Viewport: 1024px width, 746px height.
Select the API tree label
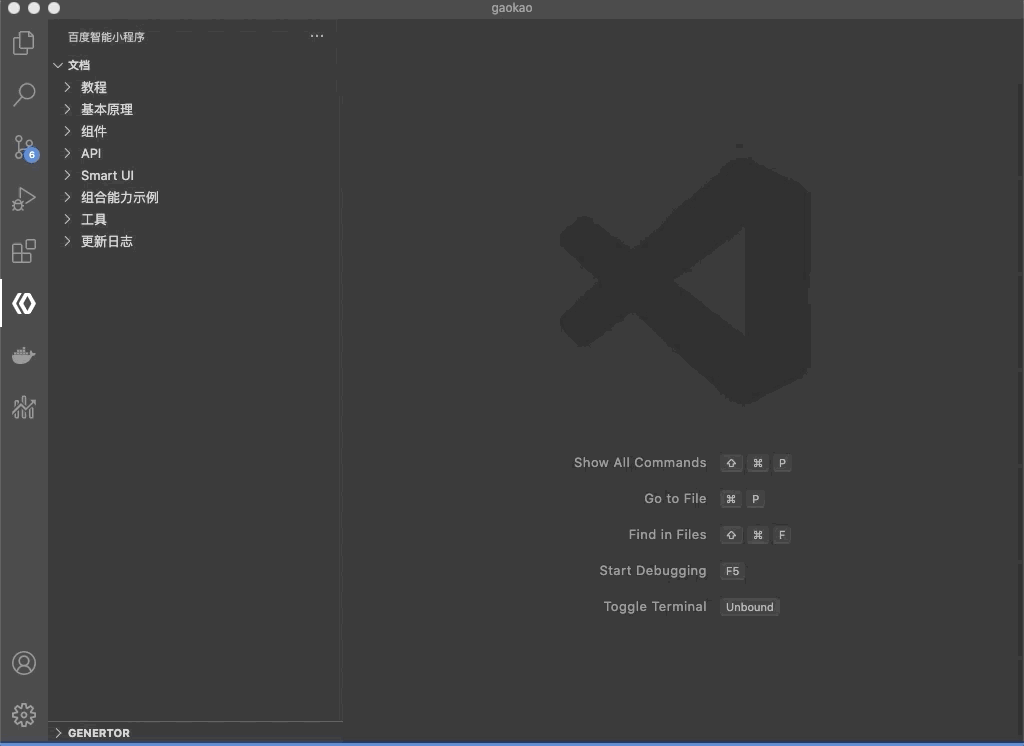(91, 154)
